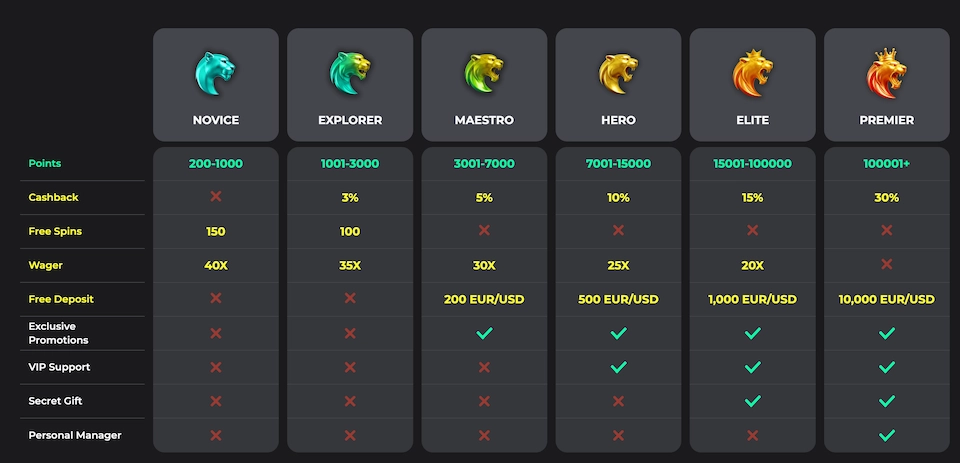
Task: Select the Elite crowned lion icon
Action: tap(752, 73)
